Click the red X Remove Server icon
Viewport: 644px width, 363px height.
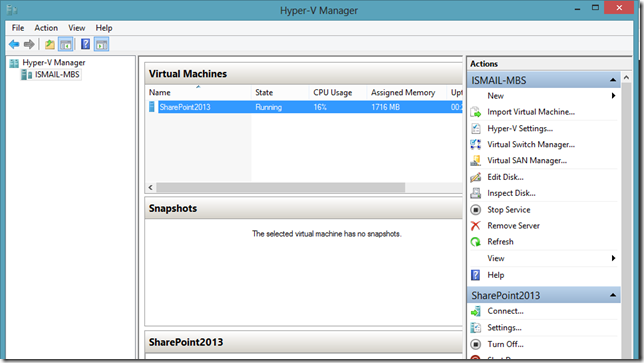click(x=476, y=225)
